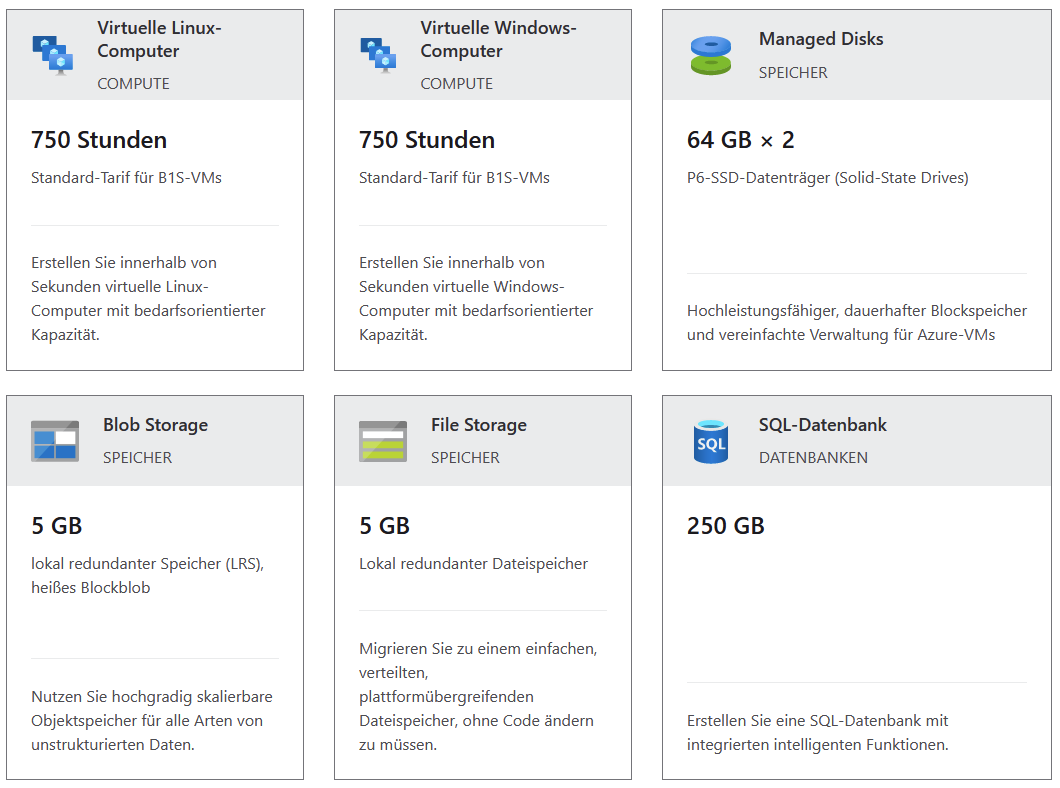The image size is (1060, 788).
Task: Click the Virtuelle Linux-Computer icon
Action: [x=54, y=55]
